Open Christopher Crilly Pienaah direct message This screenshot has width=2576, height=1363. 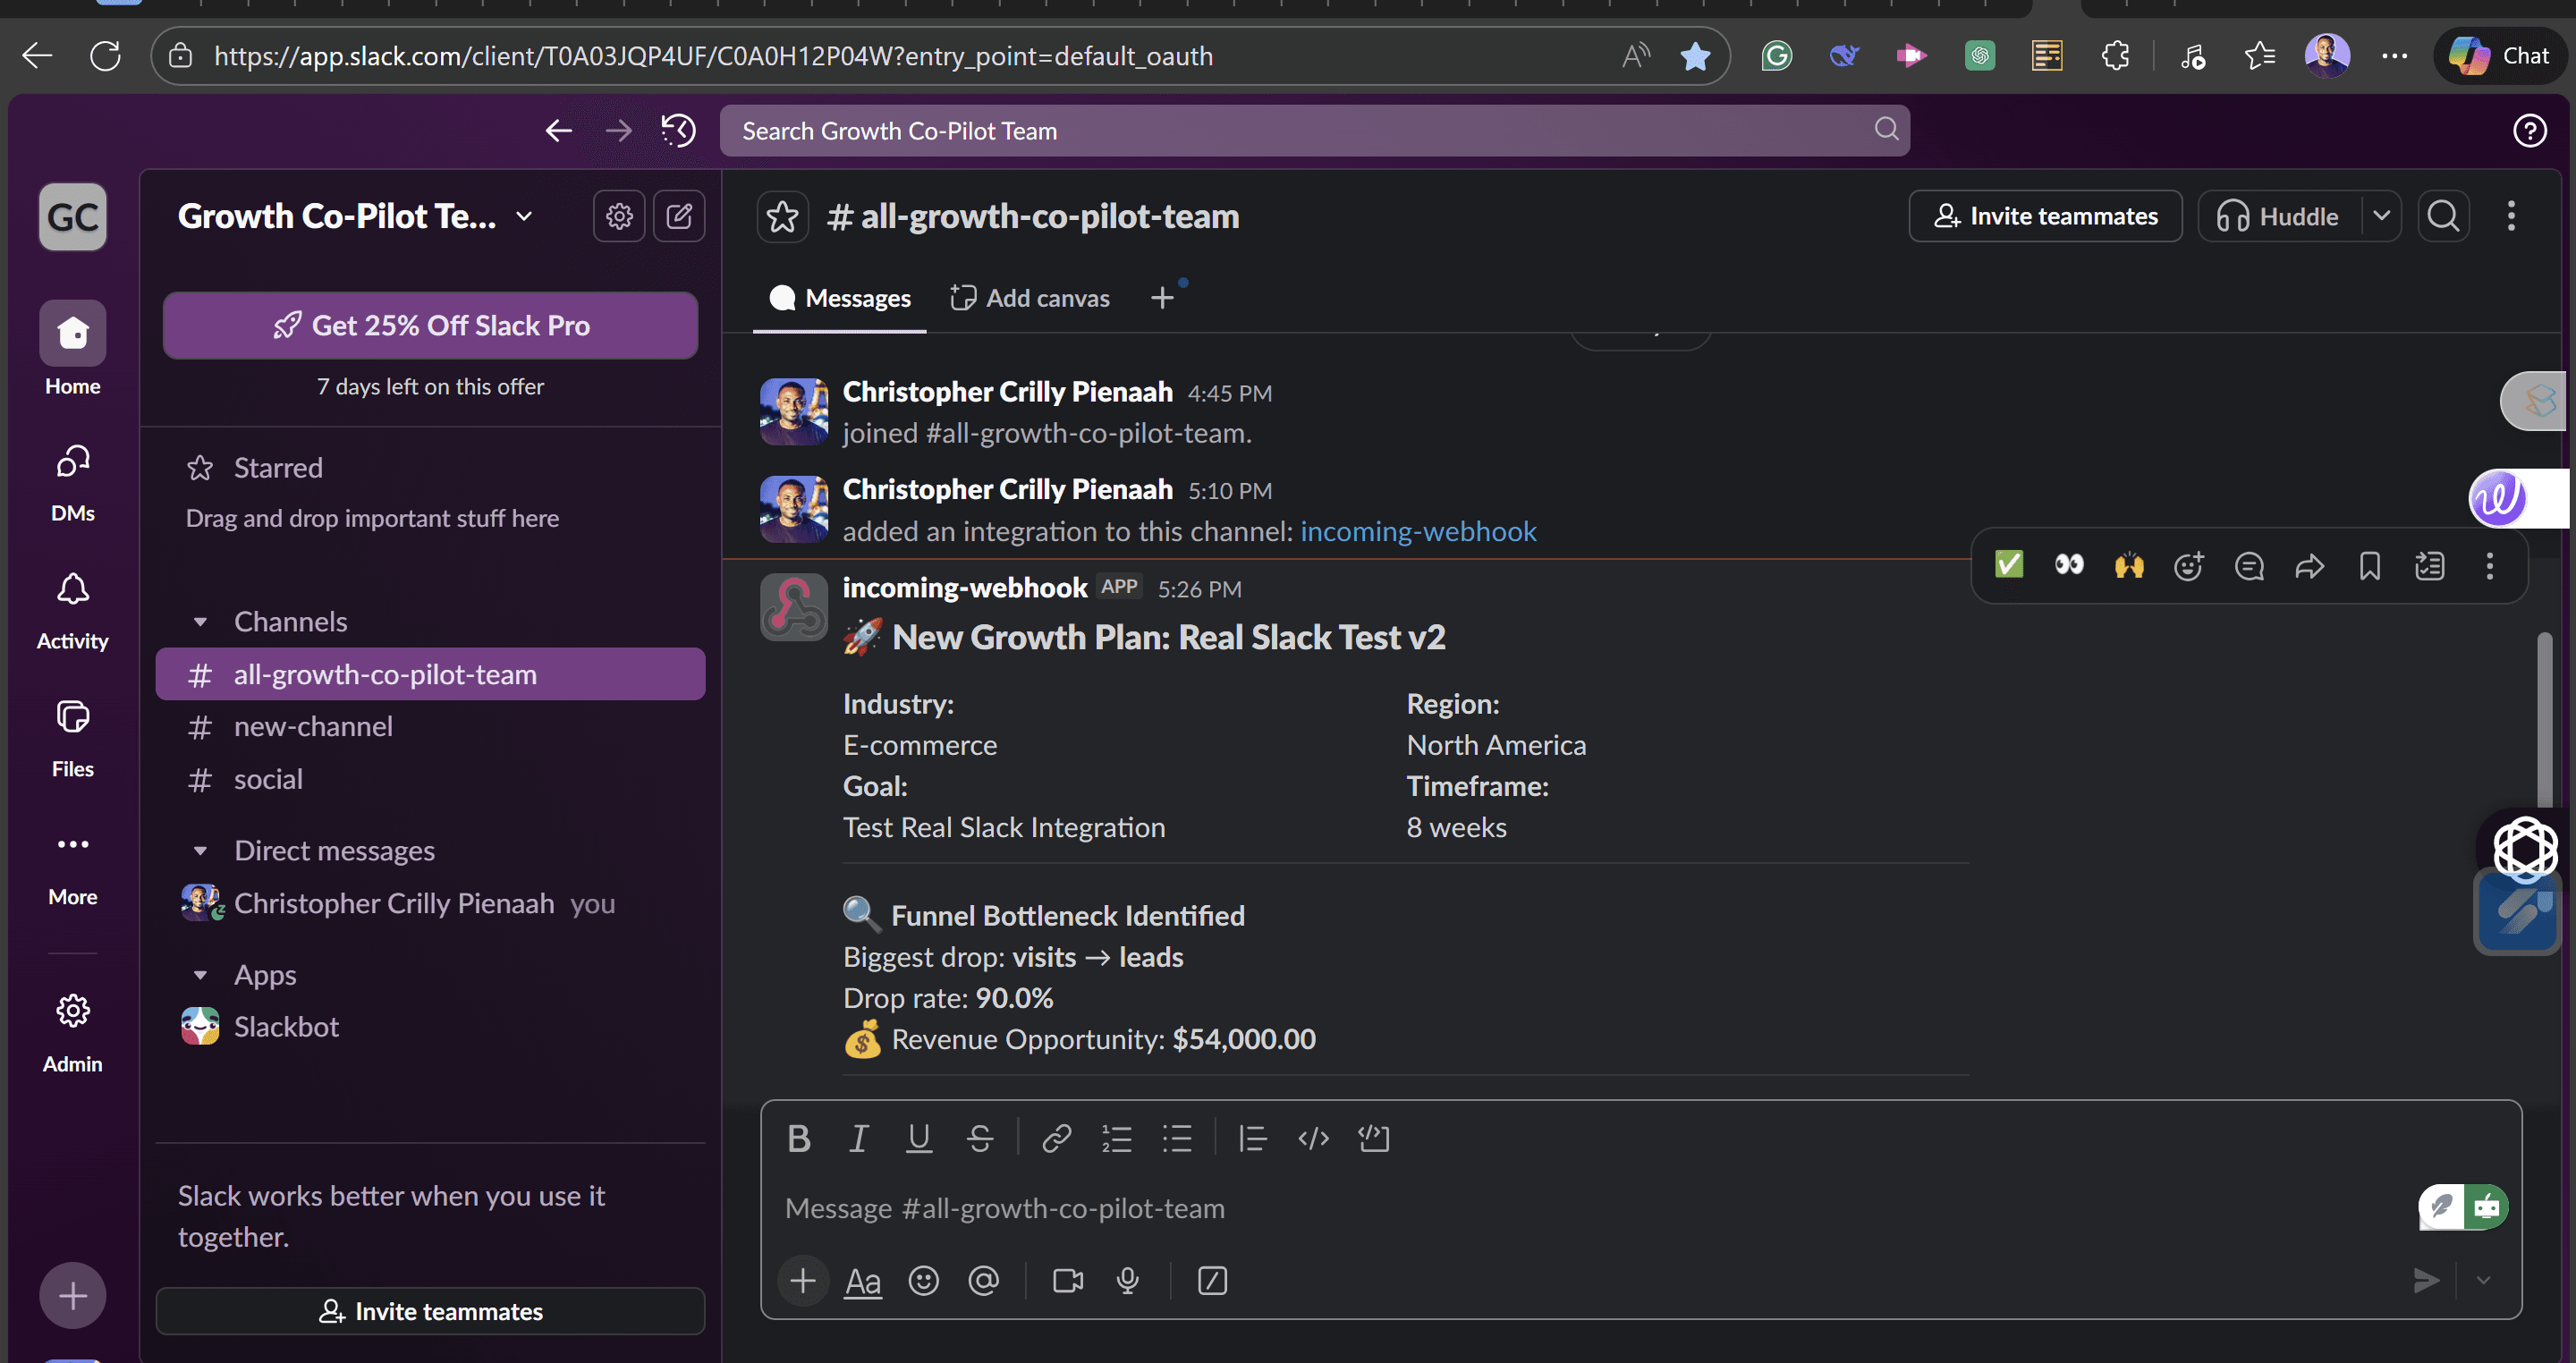430,903
